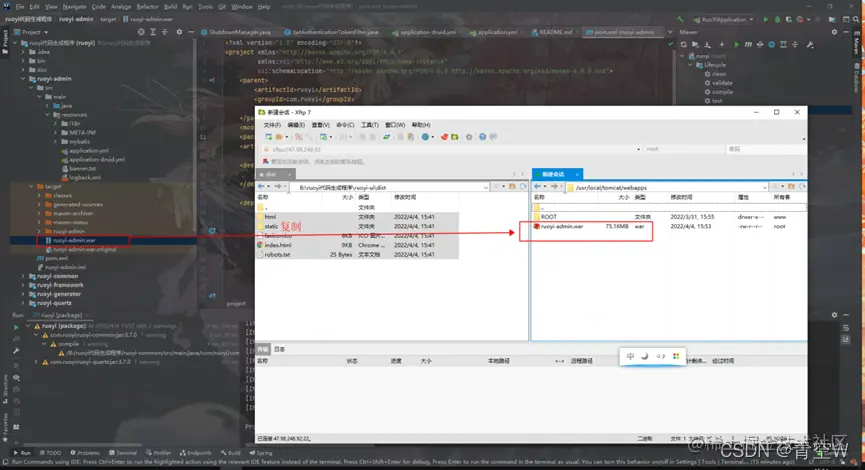Open Xftp 文件(F) menu
Screen dimensions: 865x470
[x=272, y=125]
